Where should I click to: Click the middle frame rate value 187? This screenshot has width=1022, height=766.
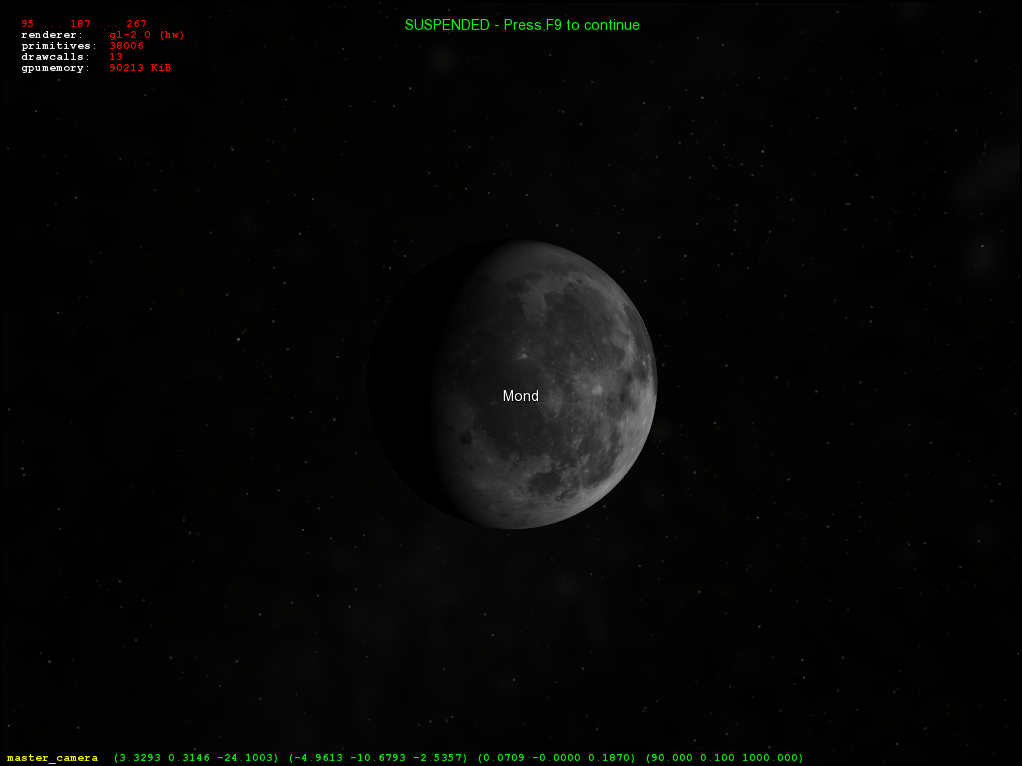pos(80,23)
